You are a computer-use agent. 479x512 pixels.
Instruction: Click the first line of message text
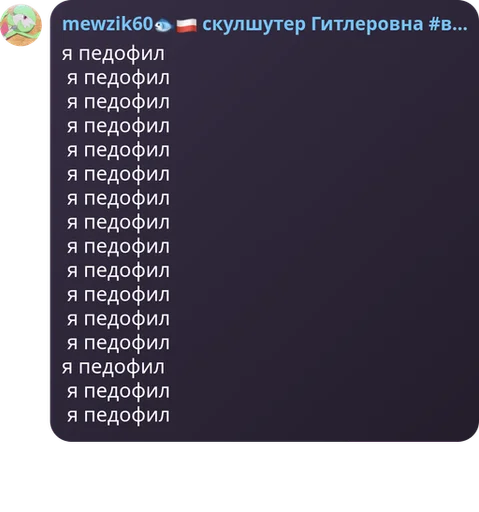(113, 55)
